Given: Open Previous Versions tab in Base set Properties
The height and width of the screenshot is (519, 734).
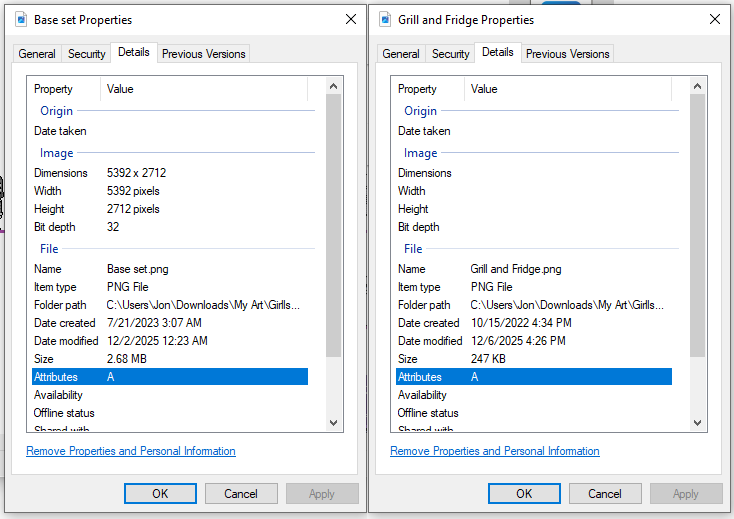Looking at the screenshot, I should 204,54.
